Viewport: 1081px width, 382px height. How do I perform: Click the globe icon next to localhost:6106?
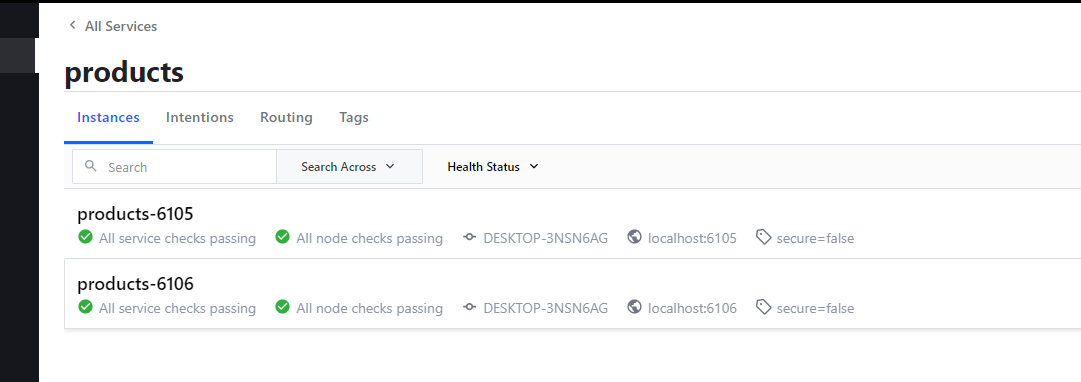[635, 307]
